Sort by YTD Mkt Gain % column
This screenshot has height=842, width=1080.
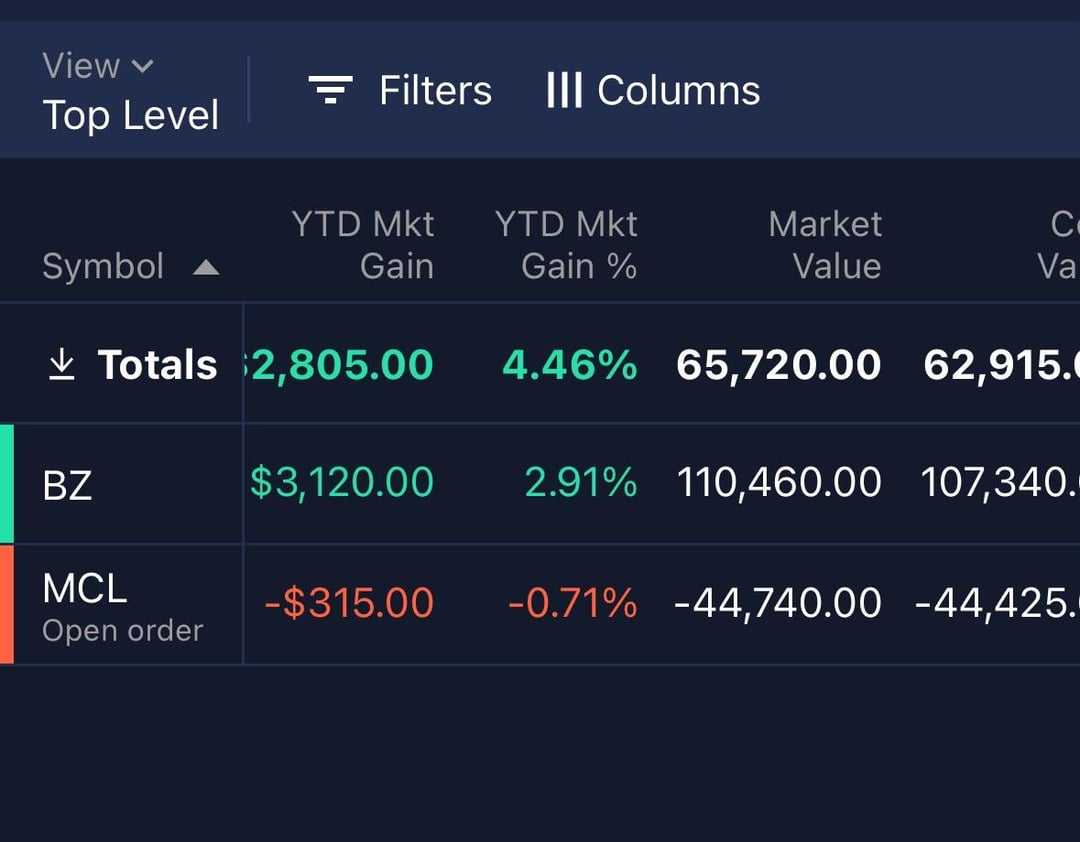pos(566,245)
